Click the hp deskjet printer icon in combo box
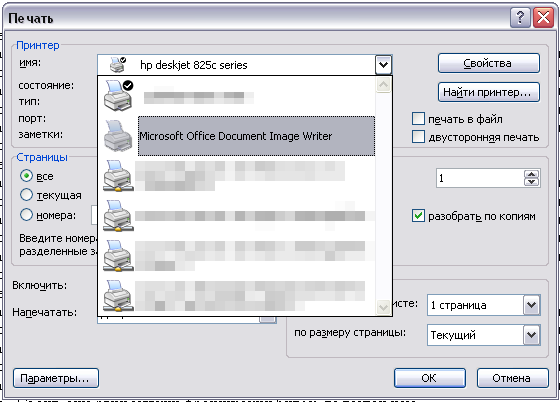560x402 pixels. point(118,65)
